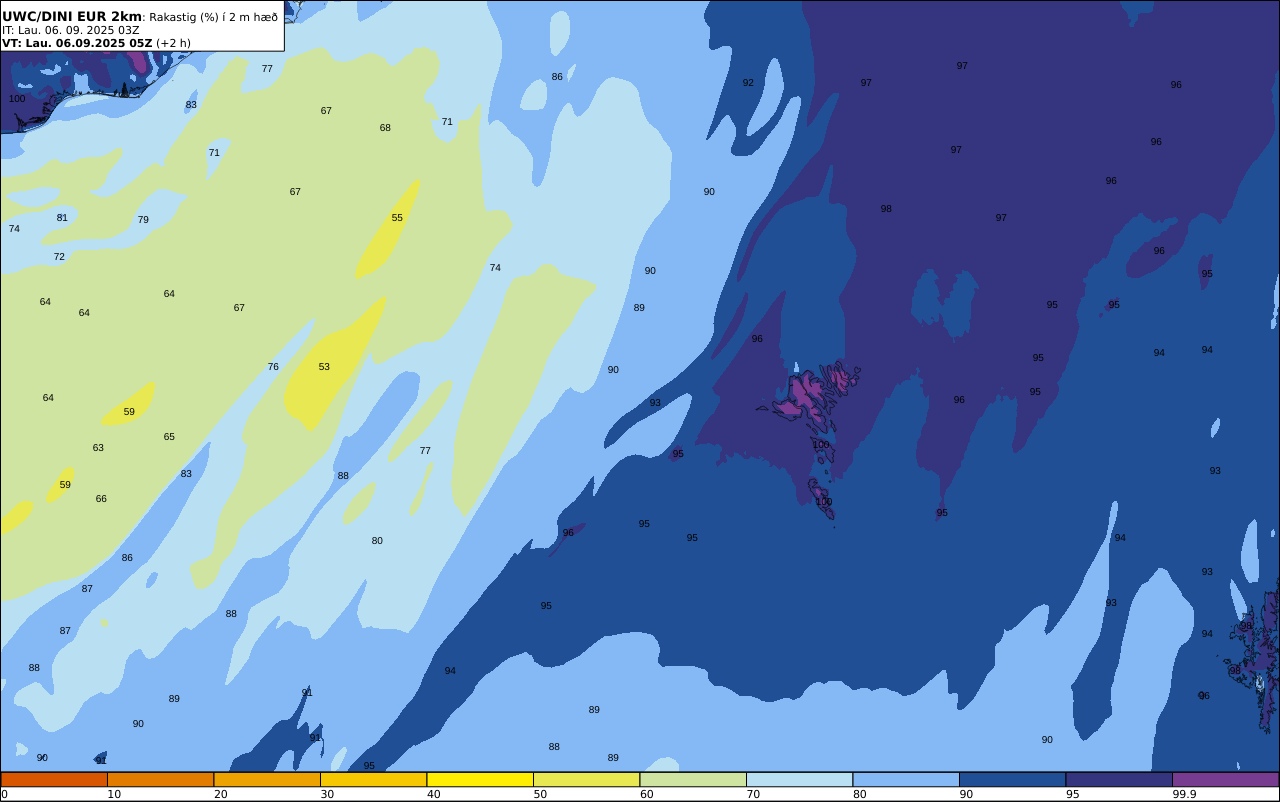Click the humidity value 68 on the map
1280x802 pixels.
(385, 128)
